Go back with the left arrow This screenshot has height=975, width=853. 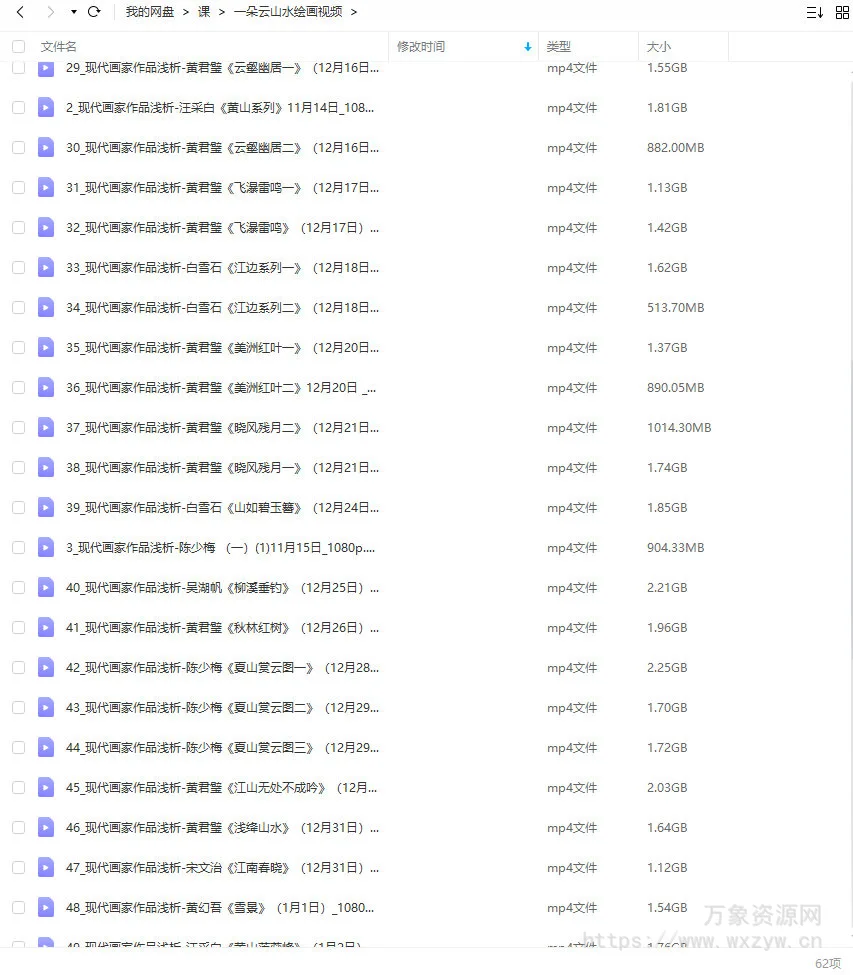pyautogui.click(x=20, y=12)
